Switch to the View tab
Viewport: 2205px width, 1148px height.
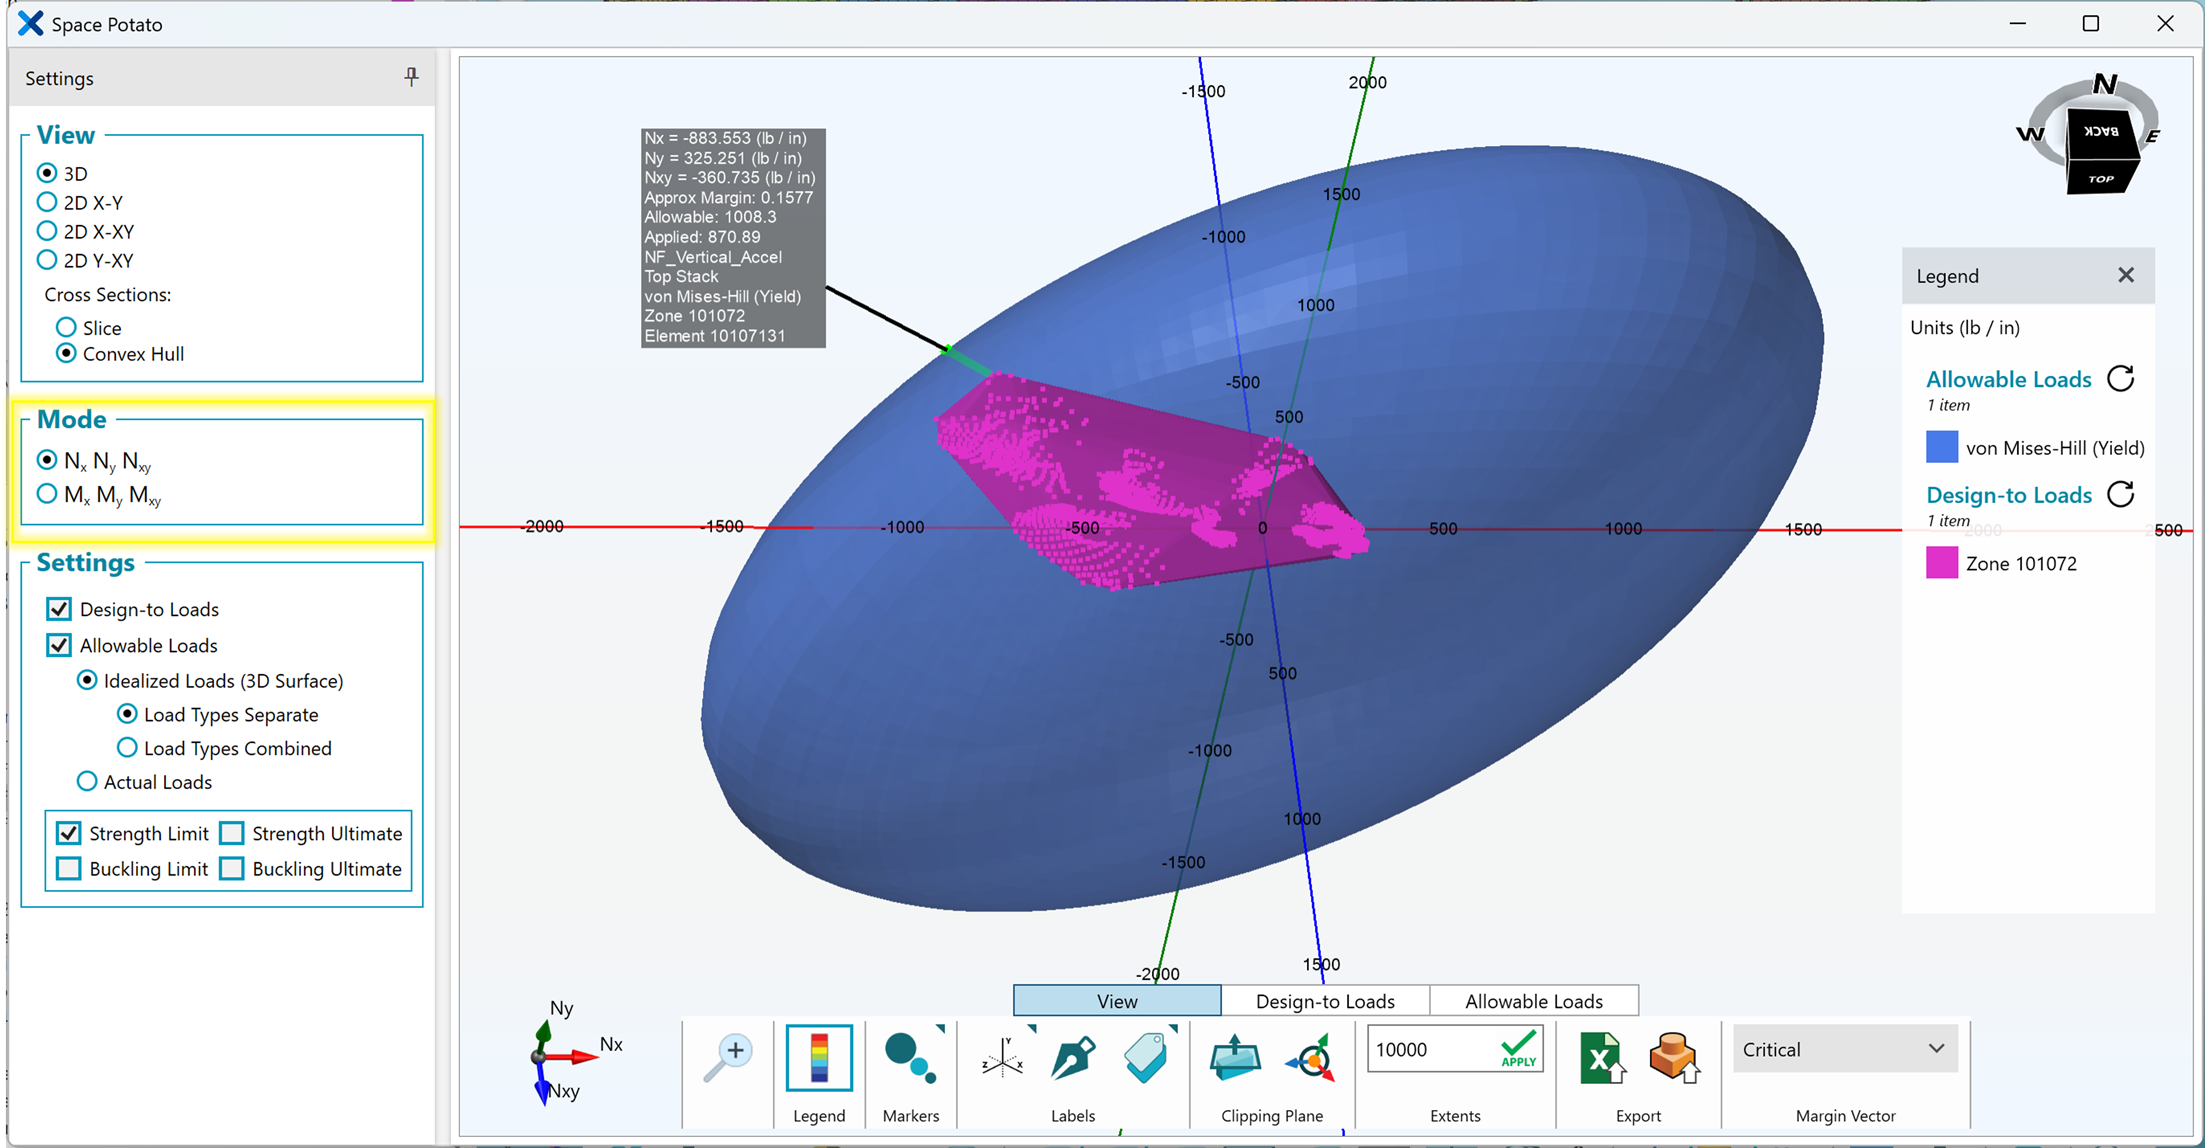1117,1001
